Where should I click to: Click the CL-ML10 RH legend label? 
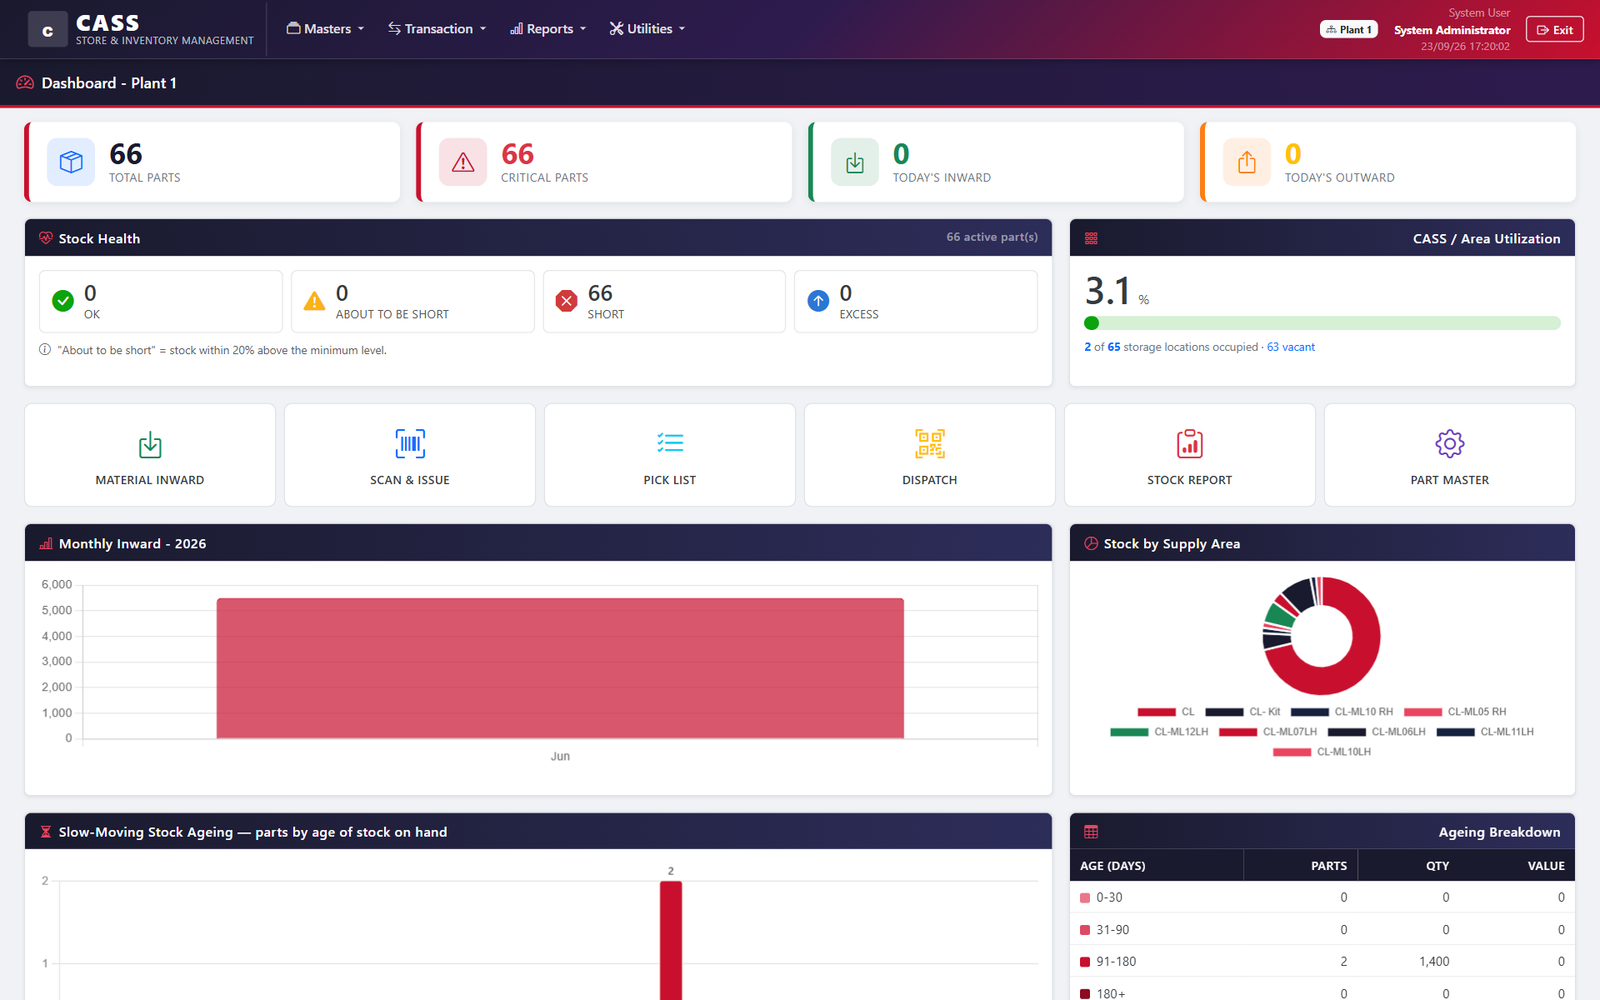click(1363, 712)
